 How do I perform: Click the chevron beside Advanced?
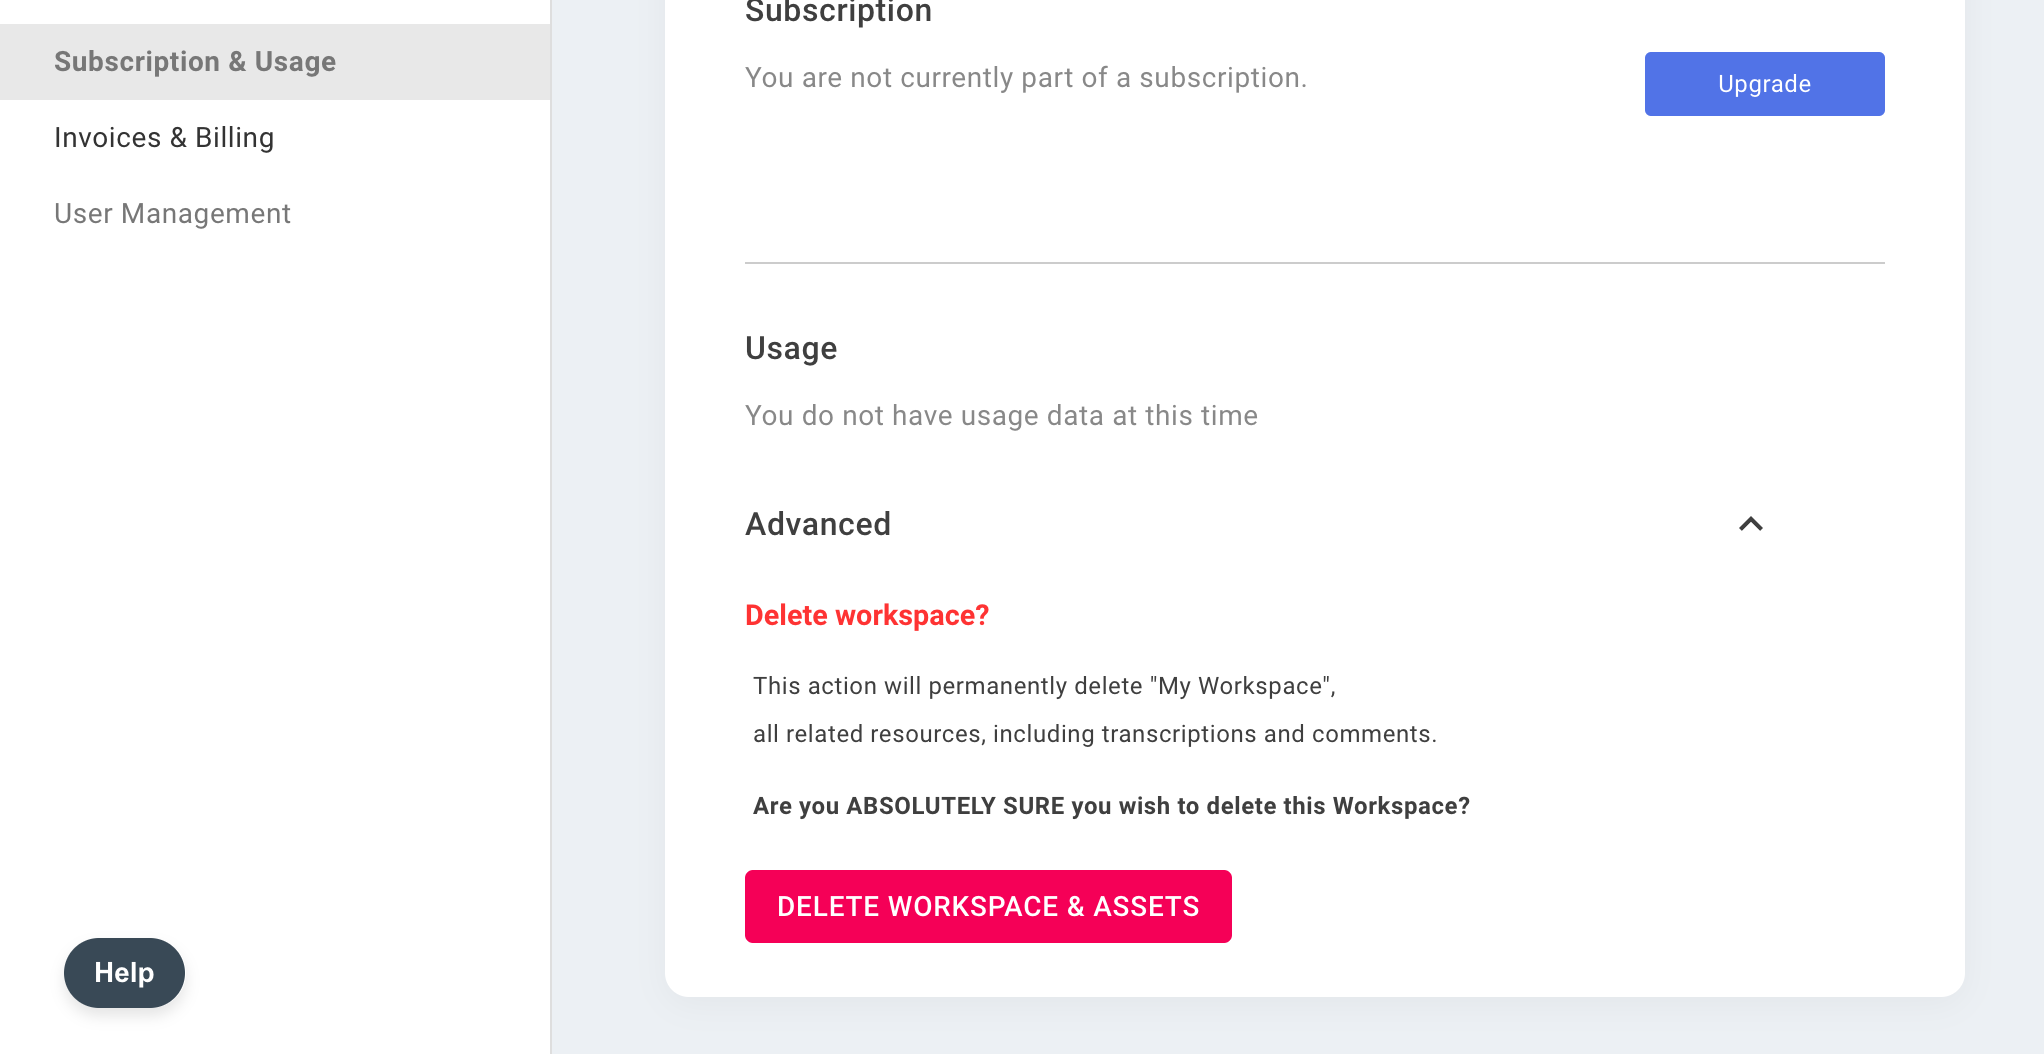click(1750, 524)
